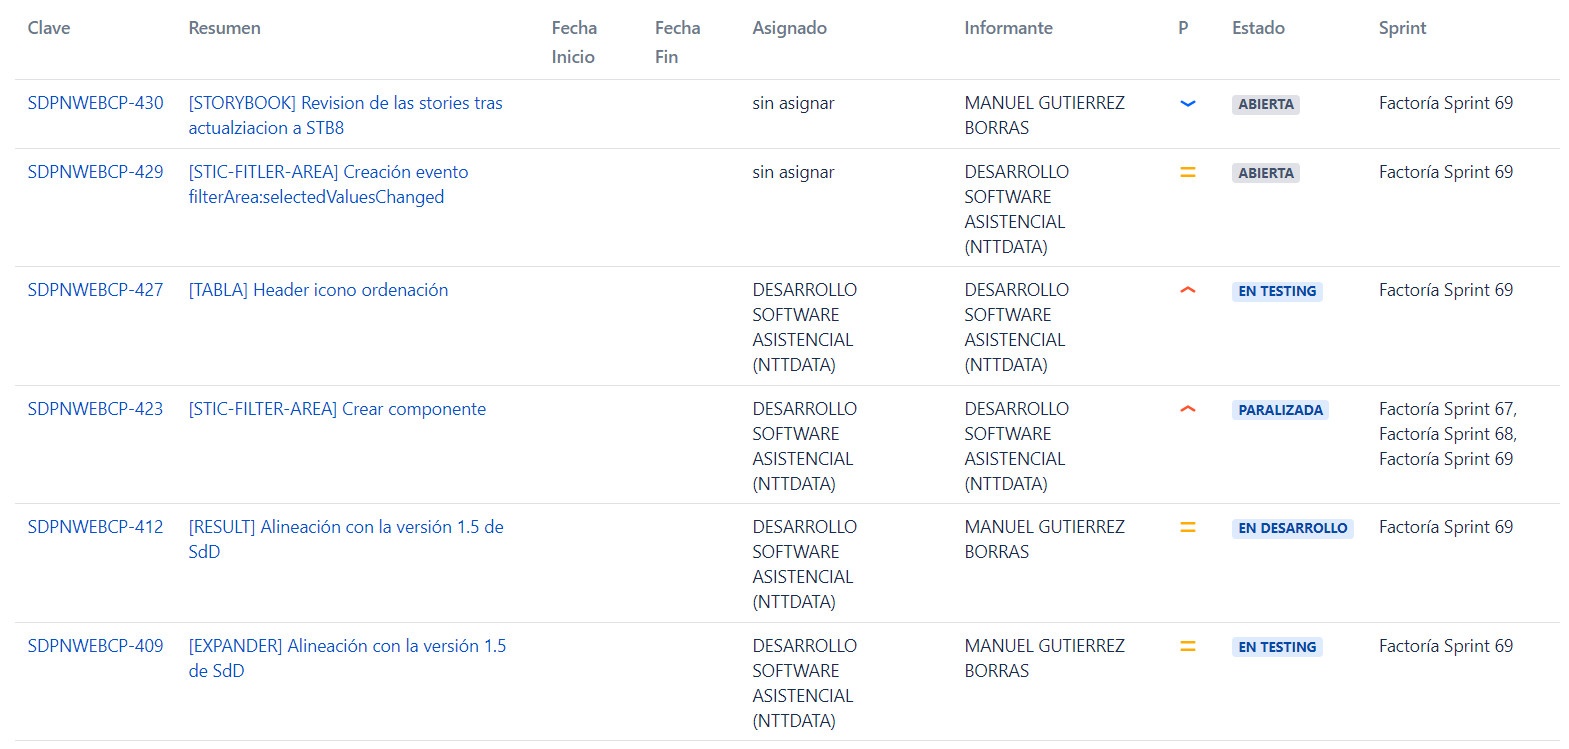The width and height of the screenshot is (1569, 749).
Task: Open issue key SDPNWEBCP-412
Action: pyautogui.click(x=95, y=527)
